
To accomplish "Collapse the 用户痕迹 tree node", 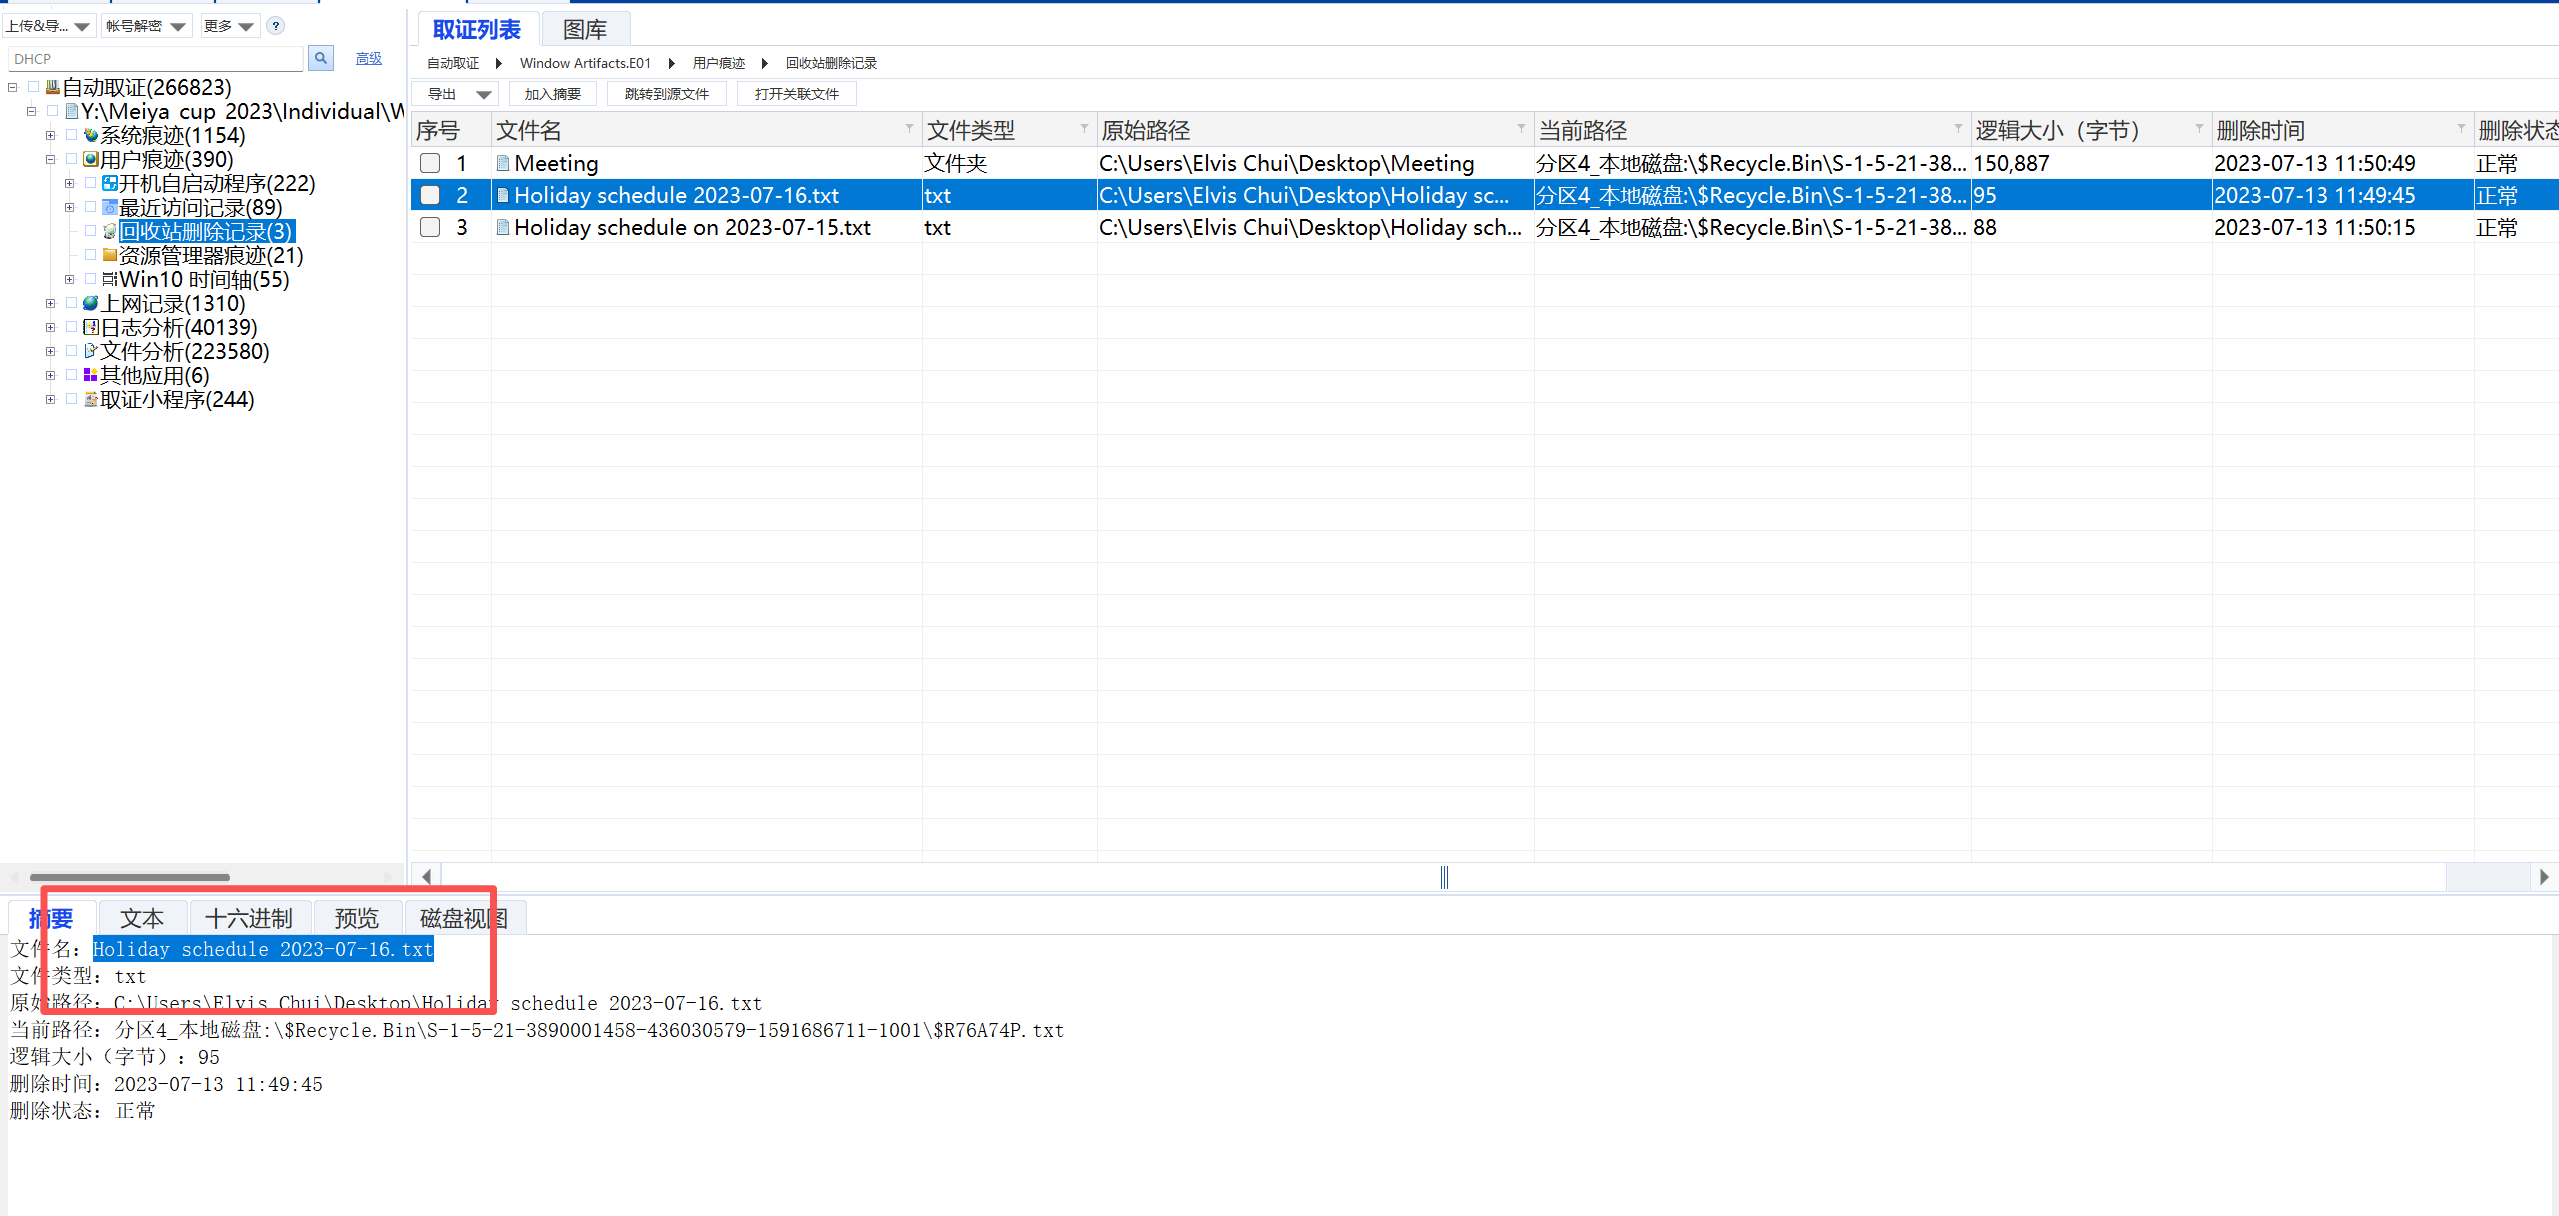I will (x=50, y=159).
